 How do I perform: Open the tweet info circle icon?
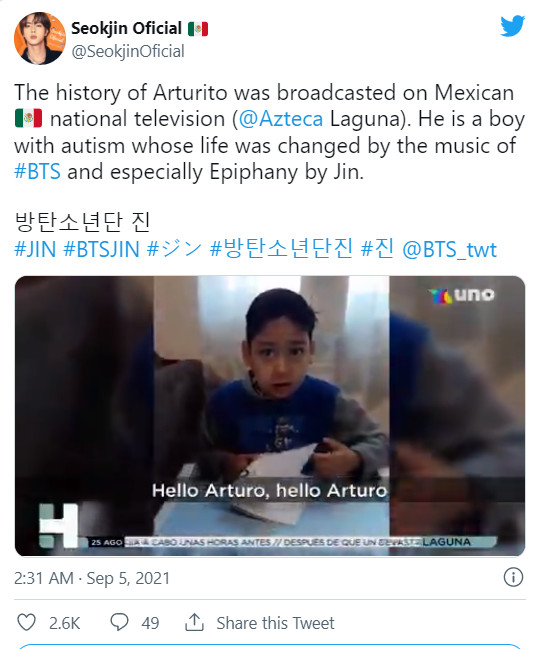point(513,577)
